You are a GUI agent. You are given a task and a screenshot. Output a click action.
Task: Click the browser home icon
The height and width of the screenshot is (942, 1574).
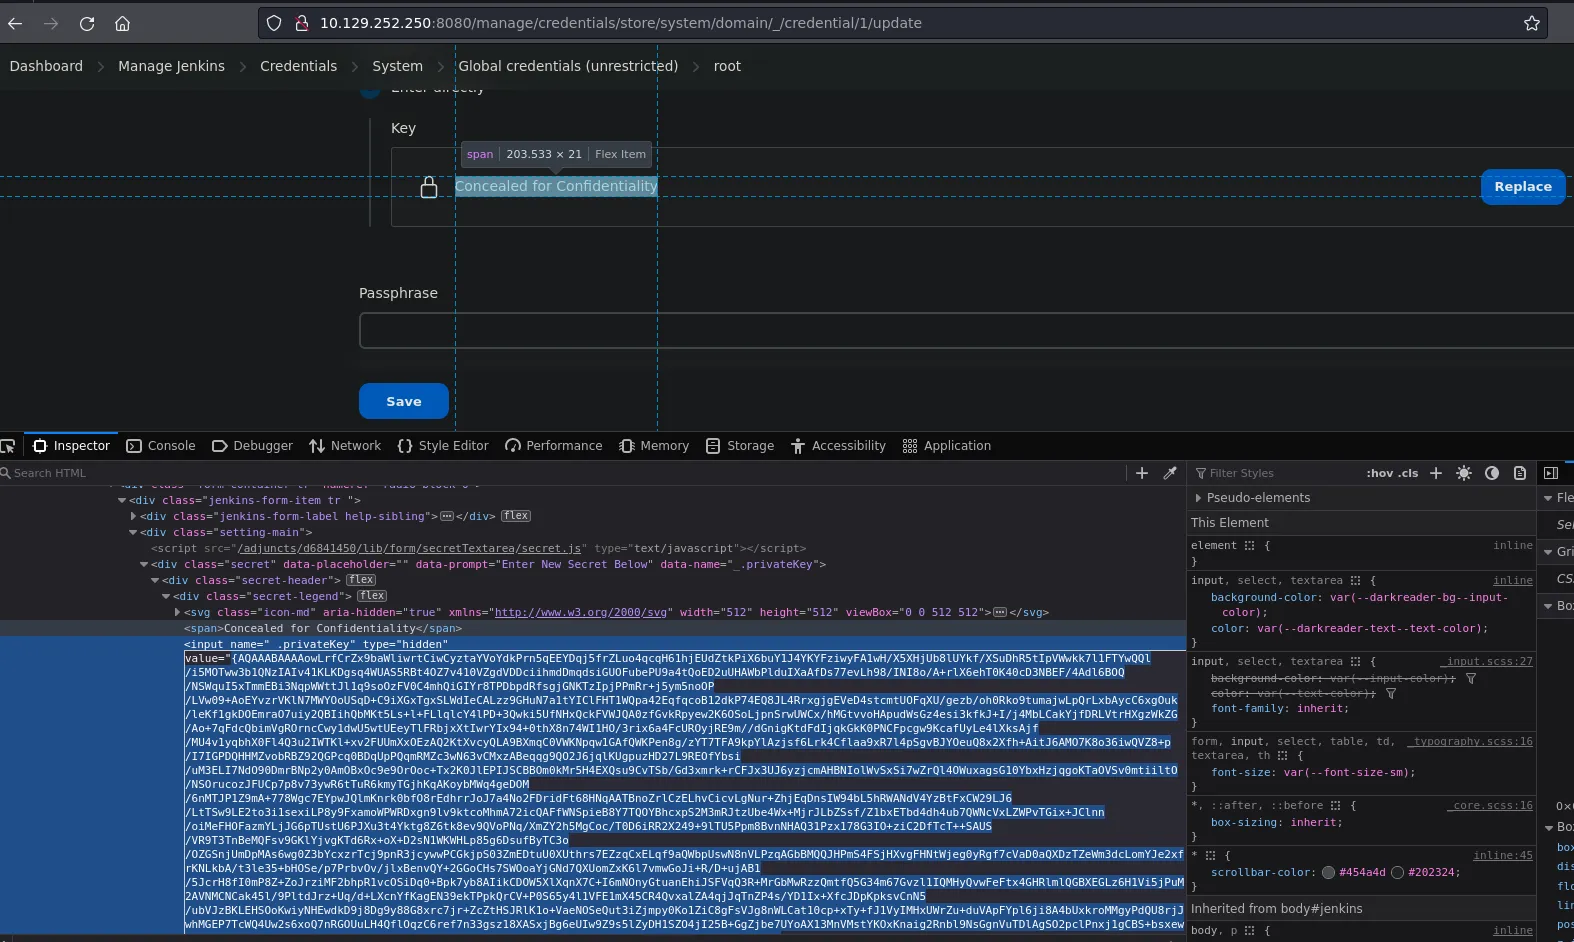click(122, 23)
